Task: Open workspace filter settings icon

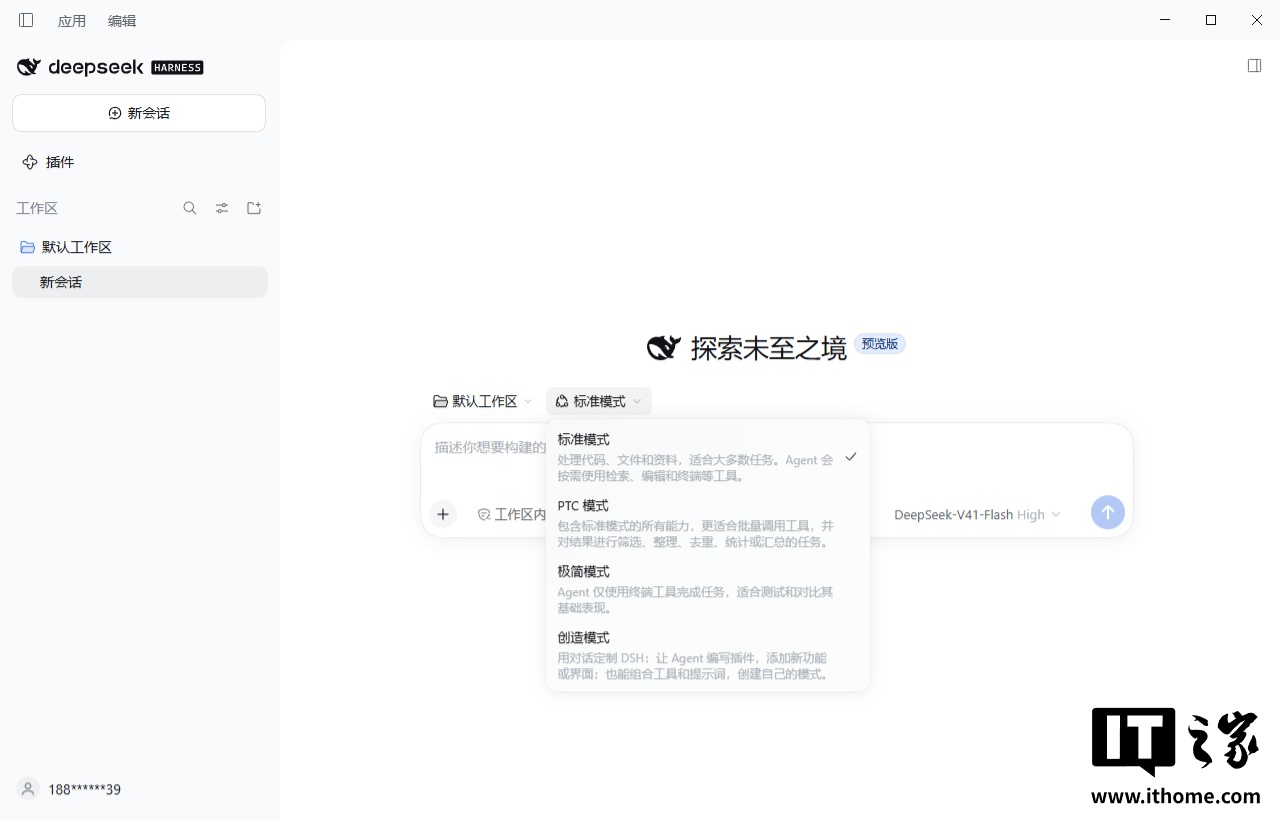Action: click(222, 208)
